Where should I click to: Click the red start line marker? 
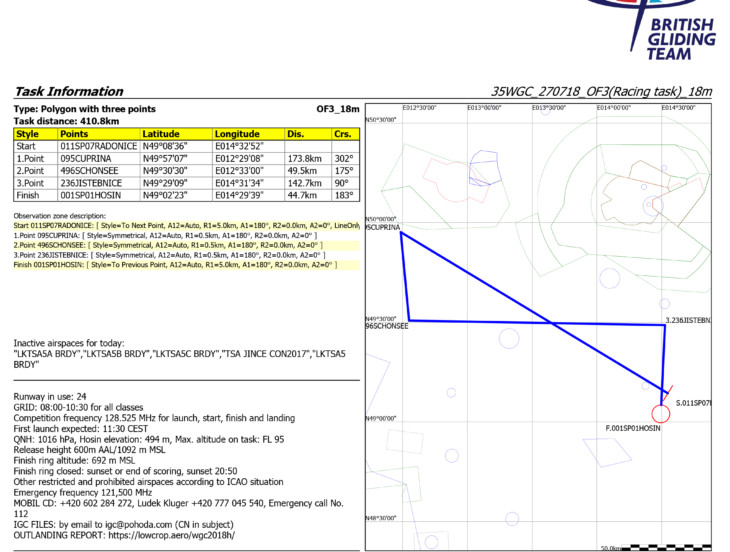pos(667,391)
